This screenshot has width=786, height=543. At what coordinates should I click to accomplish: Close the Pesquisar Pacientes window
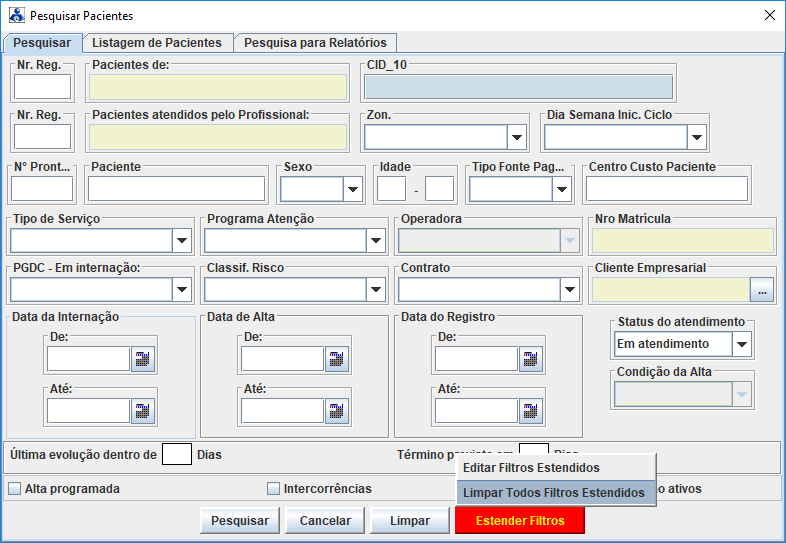[770, 15]
